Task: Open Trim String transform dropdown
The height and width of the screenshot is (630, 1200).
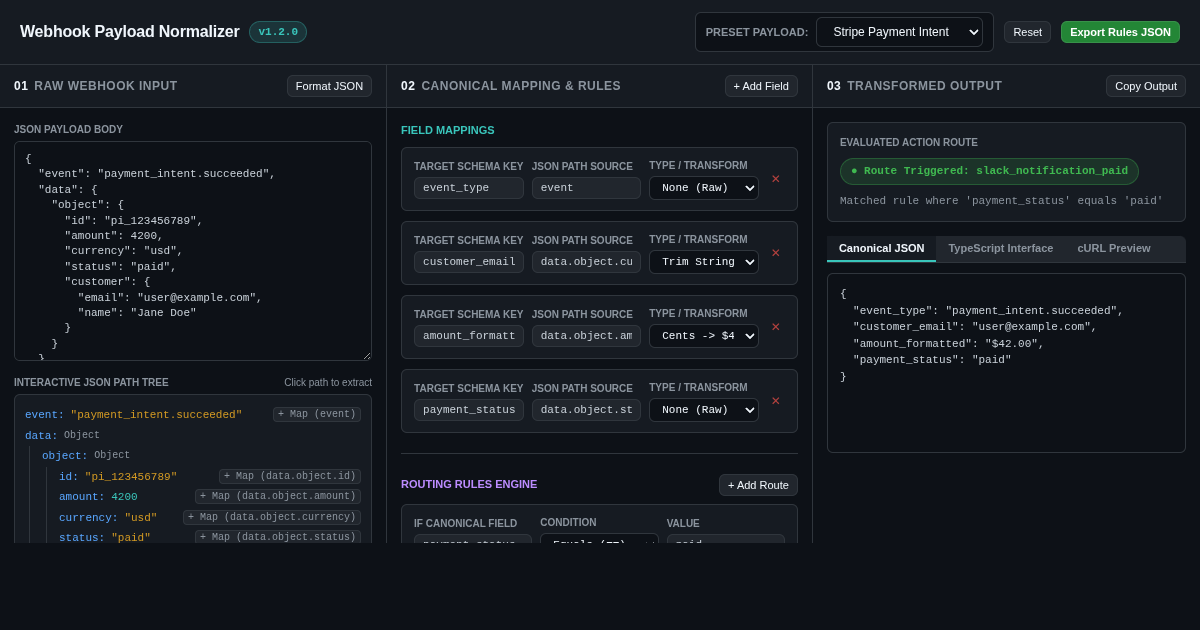Action: pos(704,262)
